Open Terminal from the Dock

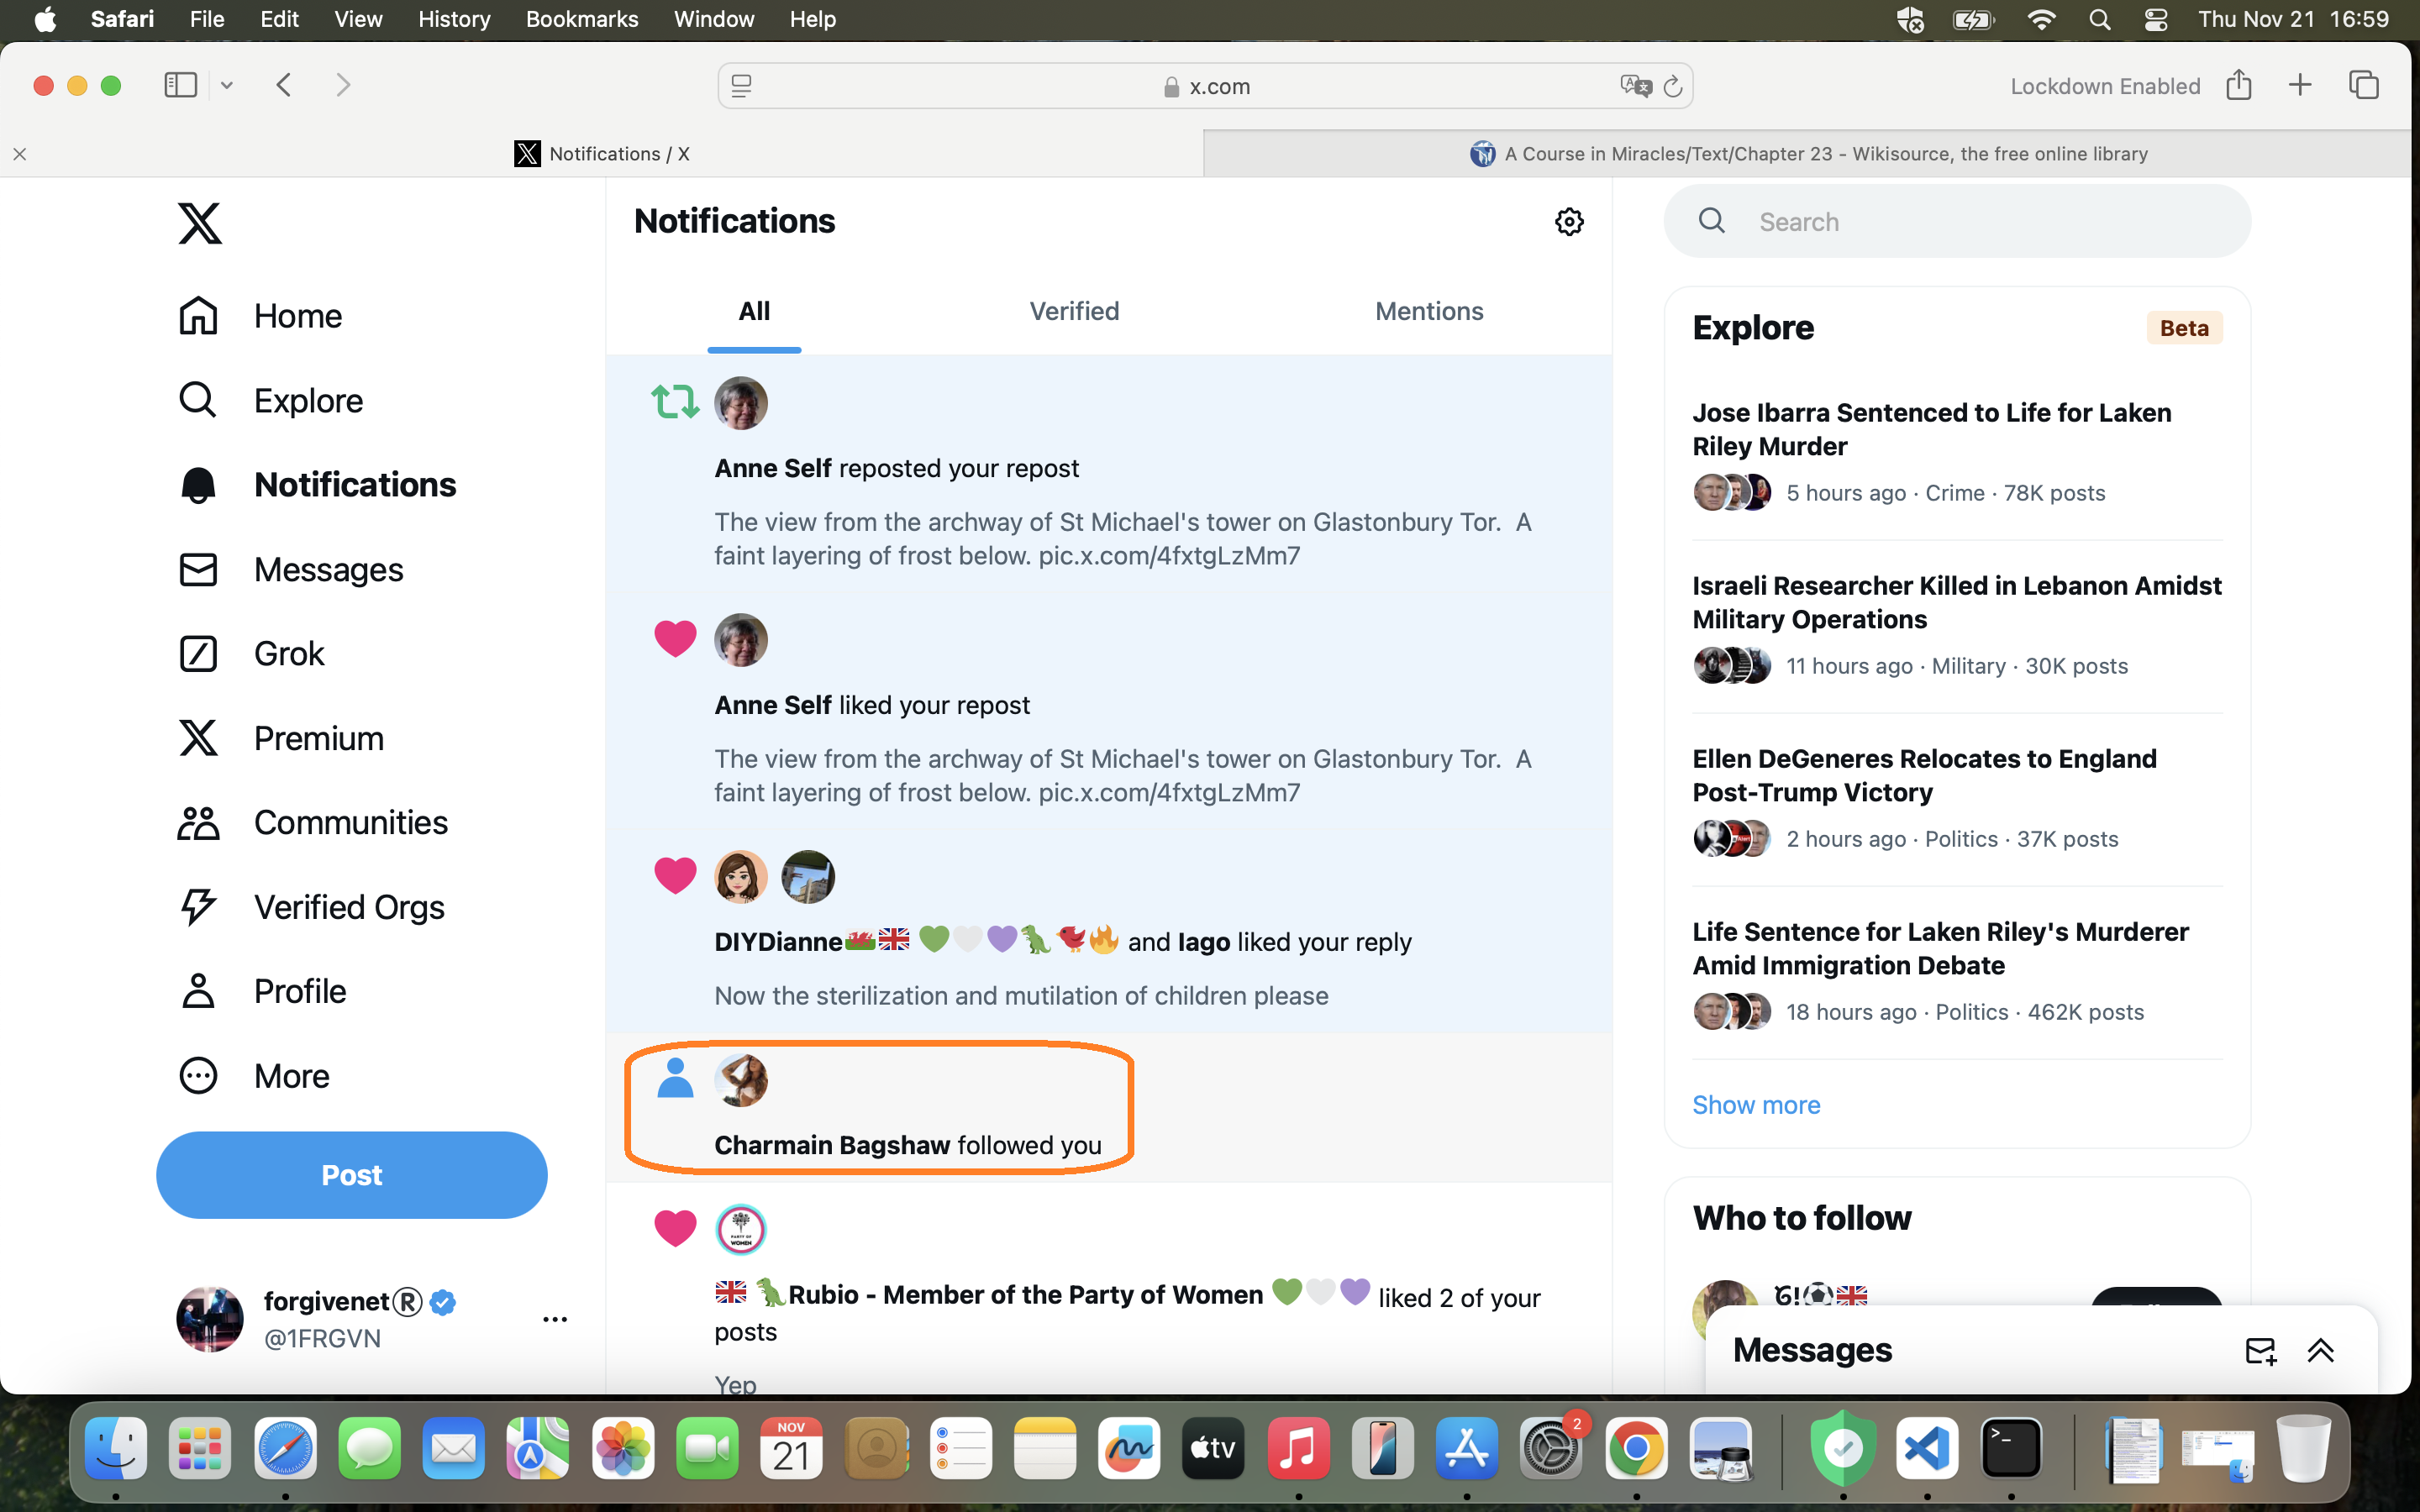click(2011, 1448)
